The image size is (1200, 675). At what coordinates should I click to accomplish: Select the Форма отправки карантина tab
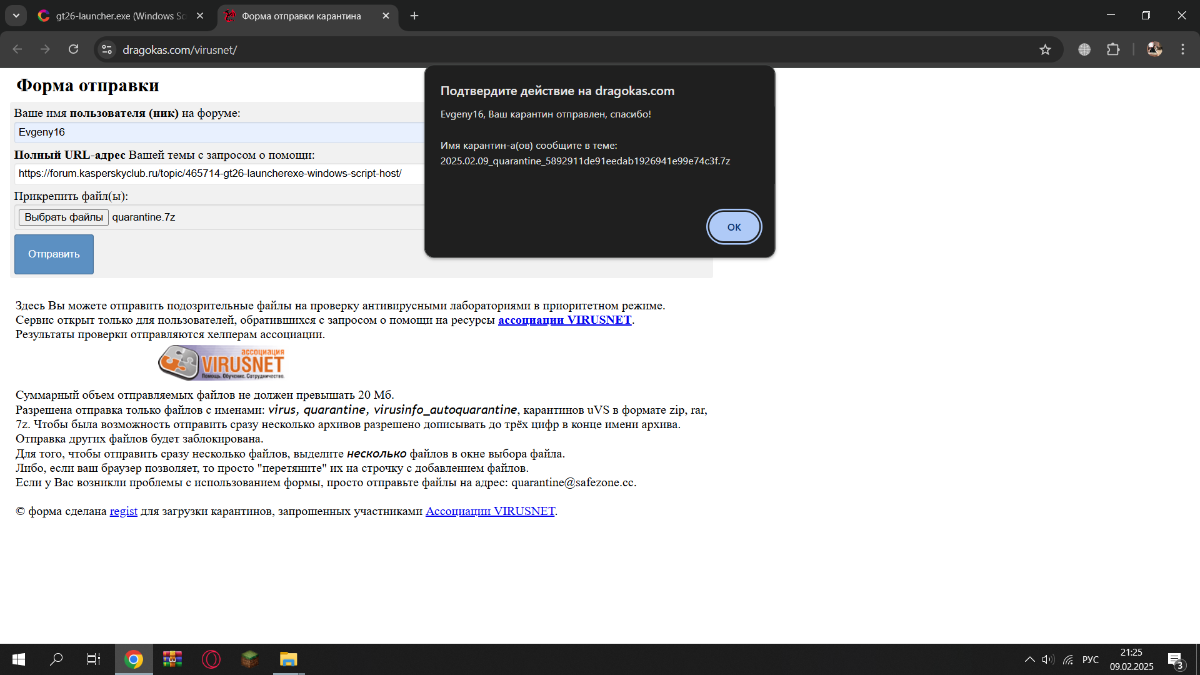point(301,16)
